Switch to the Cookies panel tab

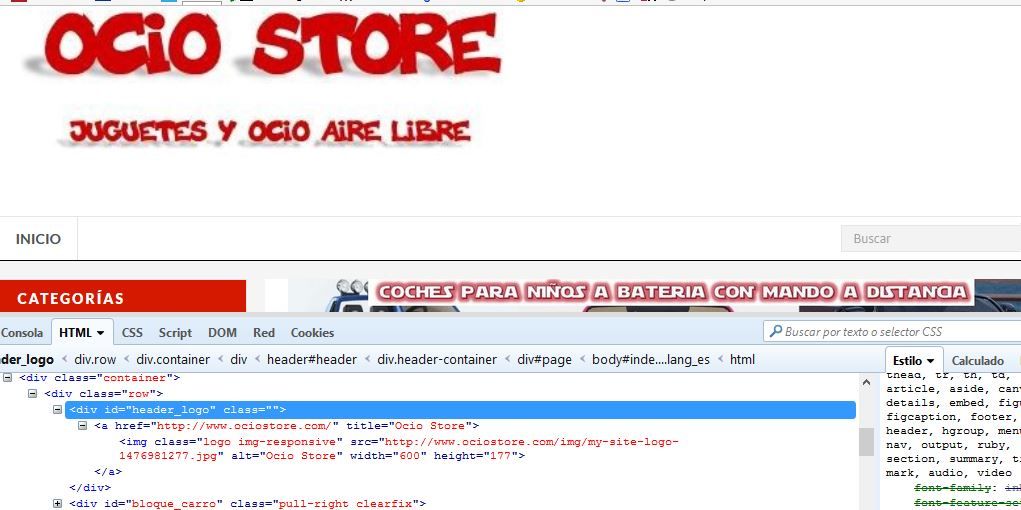pos(312,333)
